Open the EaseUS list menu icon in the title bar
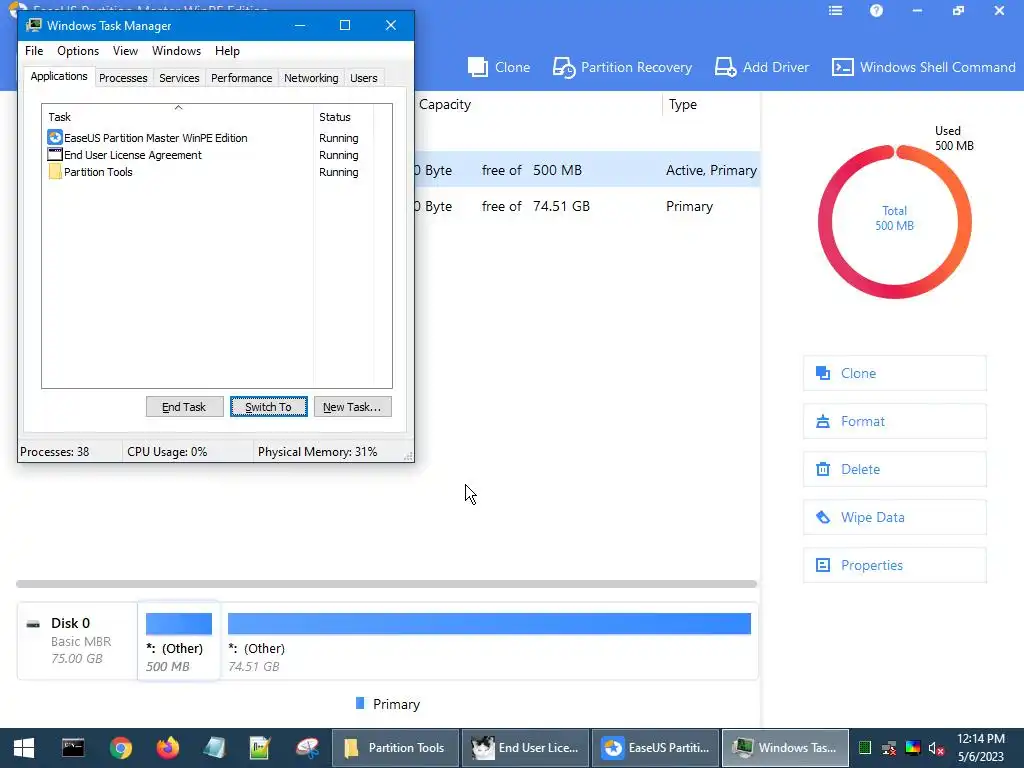The height and width of the screenshot is (768, 1024). (835, 10)
